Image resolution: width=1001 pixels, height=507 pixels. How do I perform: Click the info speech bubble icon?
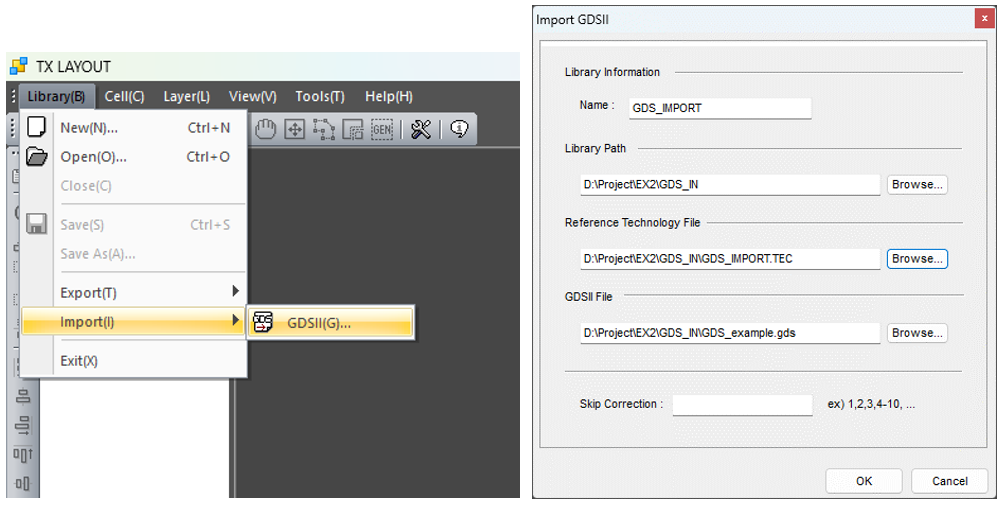(458, 129)
